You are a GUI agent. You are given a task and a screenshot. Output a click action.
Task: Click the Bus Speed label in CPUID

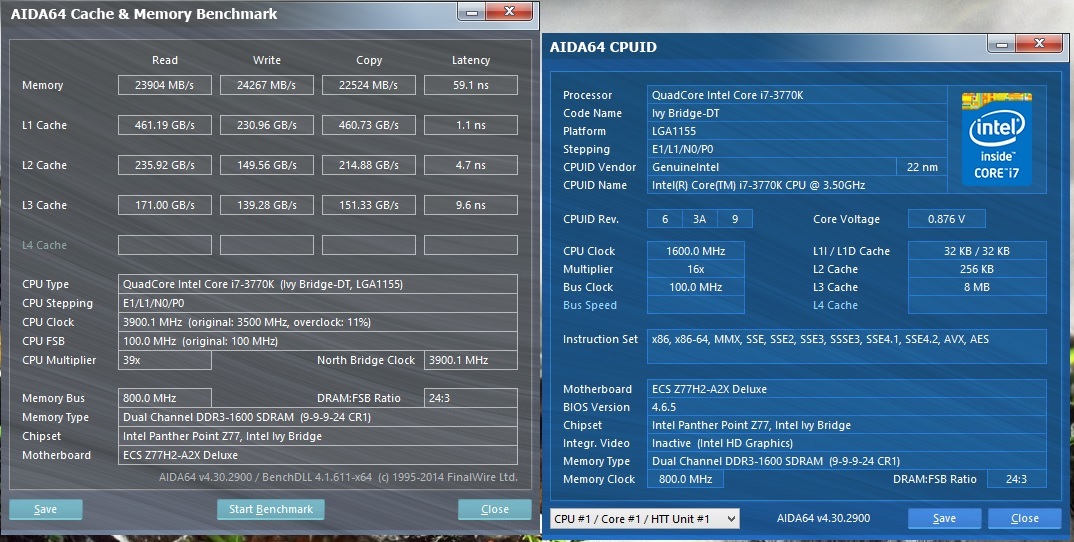point(590,305)
